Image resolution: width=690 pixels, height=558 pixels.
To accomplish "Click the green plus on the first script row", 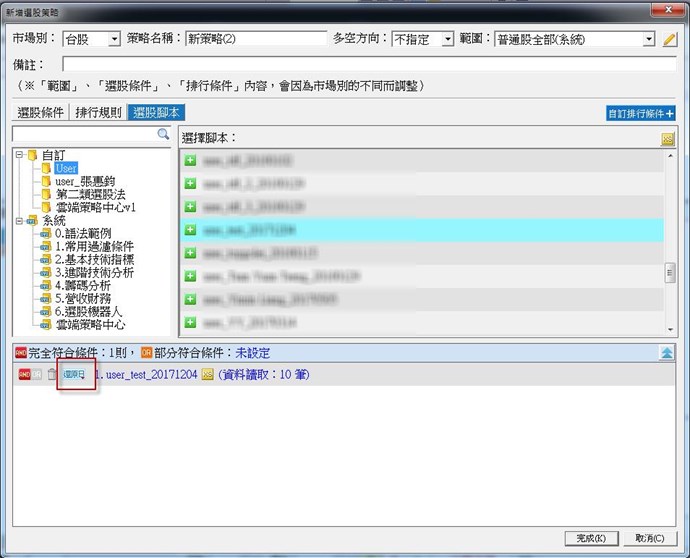I will point(189,159).
